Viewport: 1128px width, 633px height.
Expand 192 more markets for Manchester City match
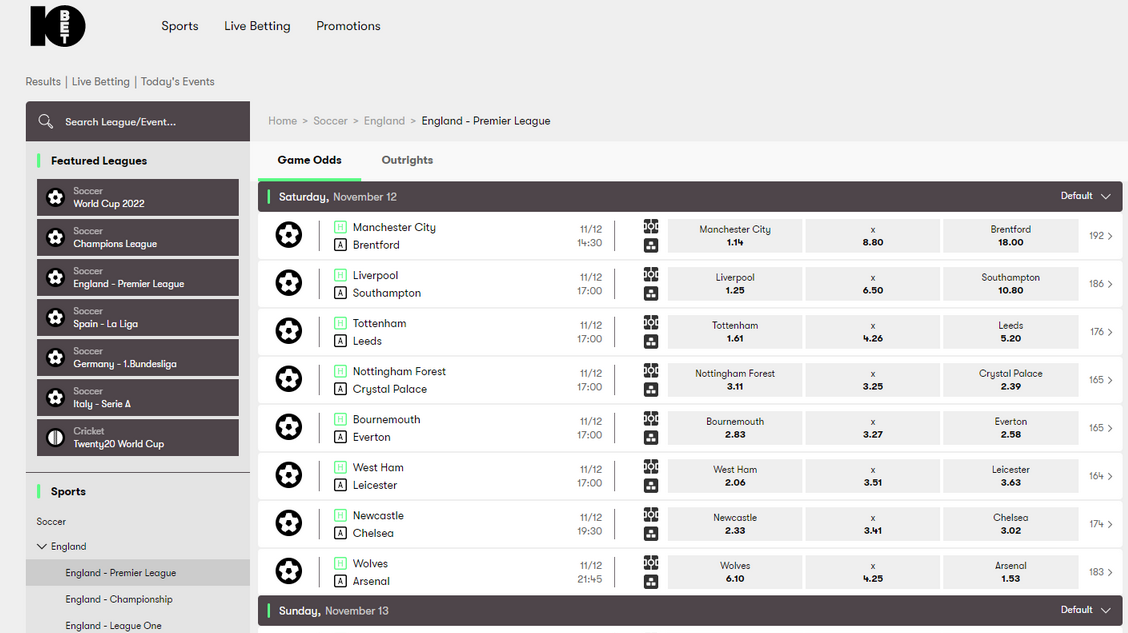tap(1101, 236)
